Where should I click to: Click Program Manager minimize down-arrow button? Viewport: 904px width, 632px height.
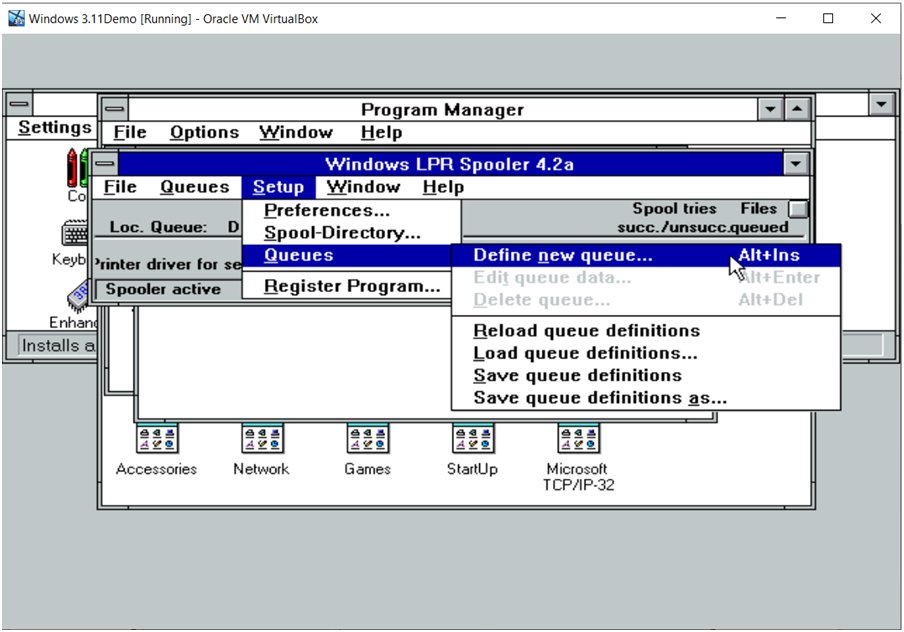point(770,109)
